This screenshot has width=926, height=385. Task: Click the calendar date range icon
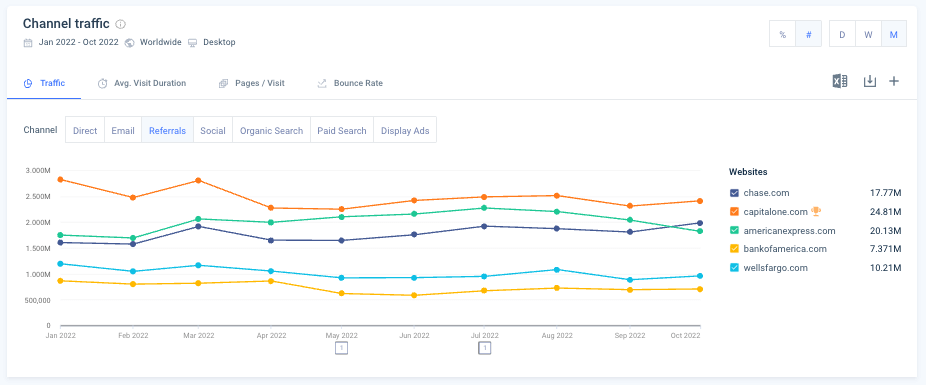28,43
